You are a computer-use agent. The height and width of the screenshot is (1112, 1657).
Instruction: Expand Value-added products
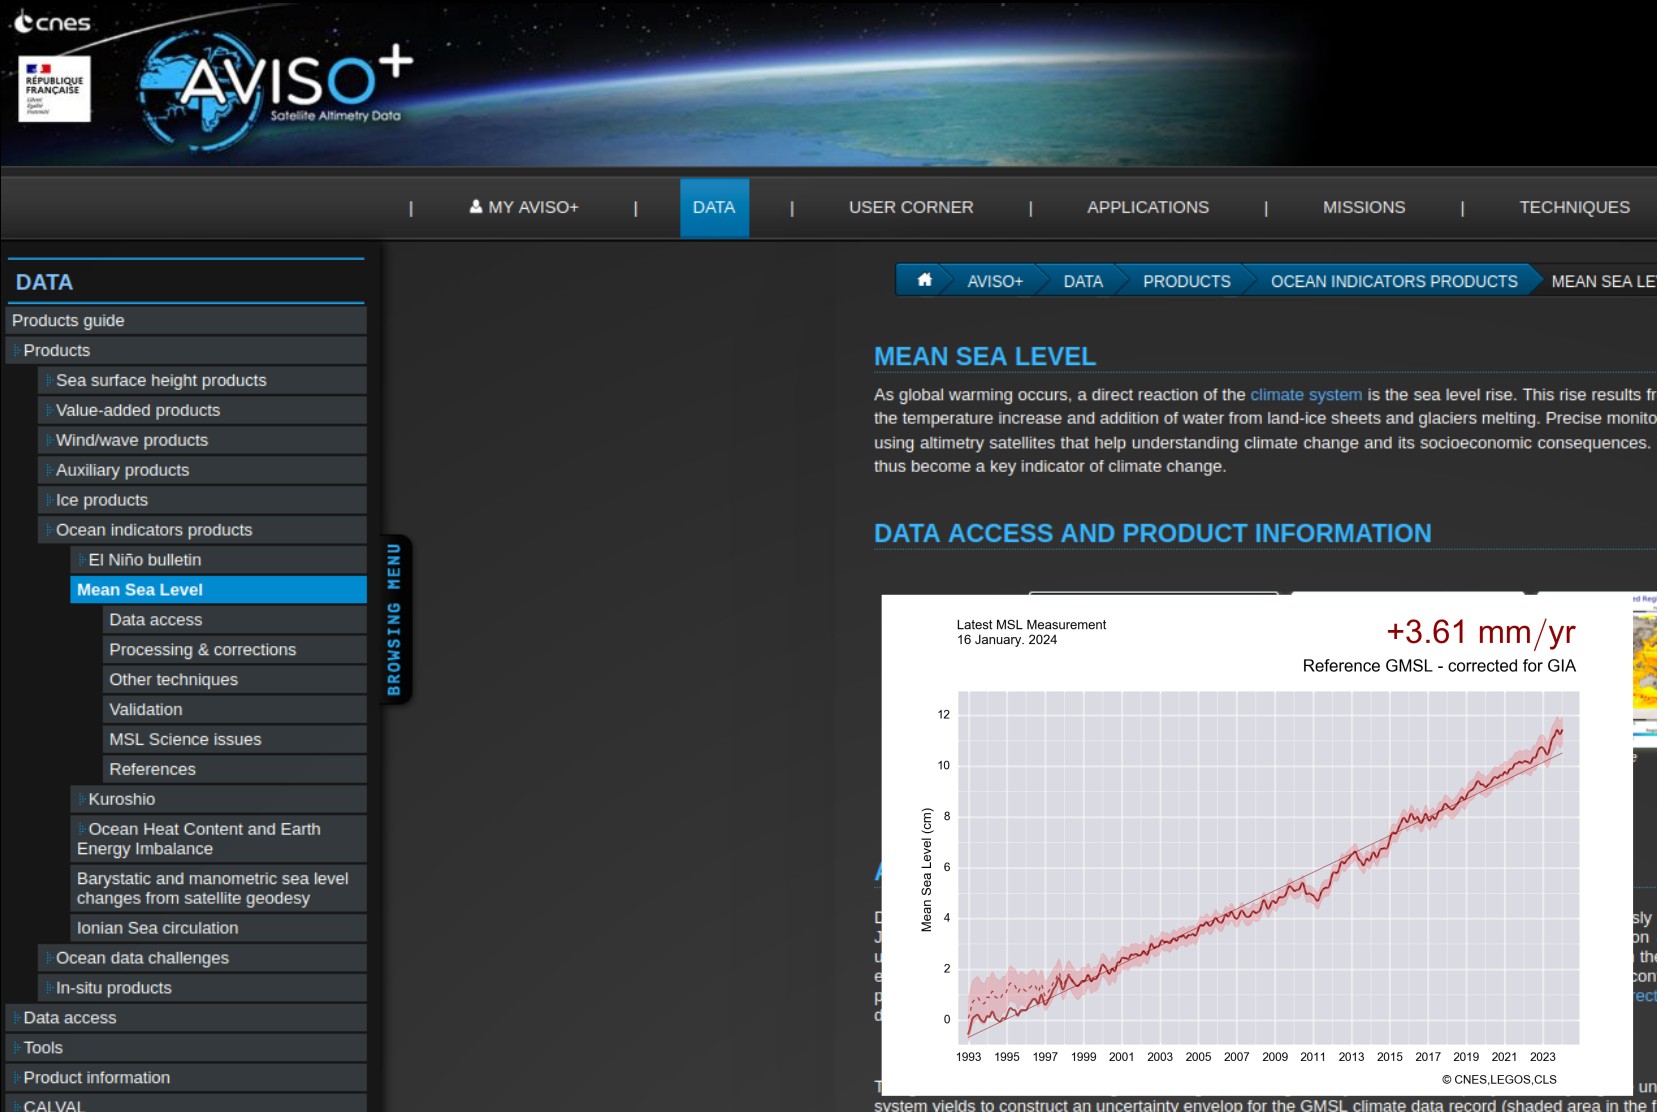coord(202,410)
